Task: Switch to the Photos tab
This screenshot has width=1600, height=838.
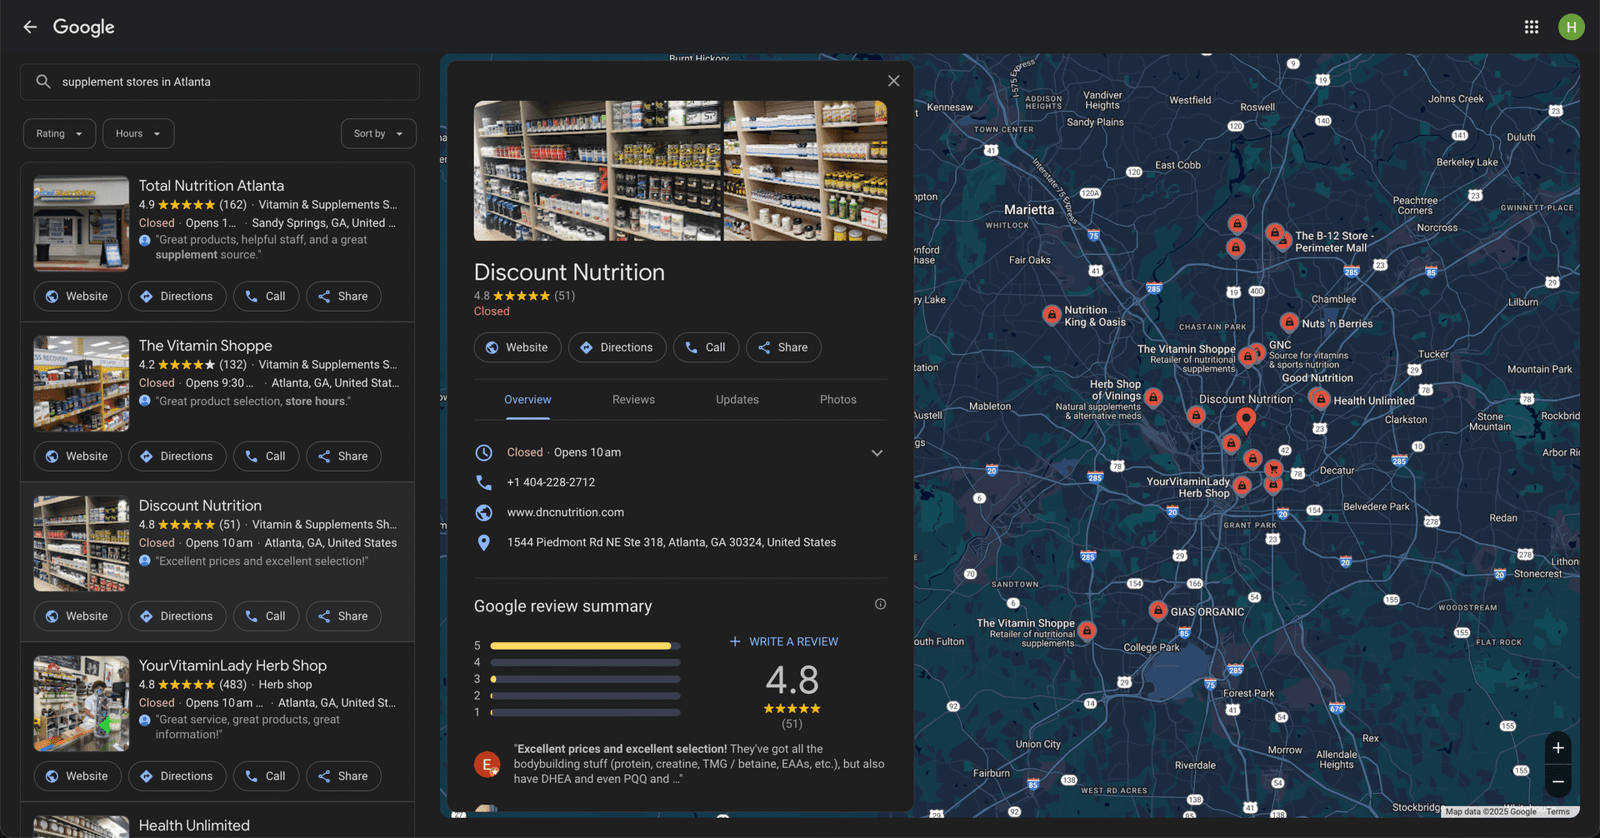Action: [838, 400]
